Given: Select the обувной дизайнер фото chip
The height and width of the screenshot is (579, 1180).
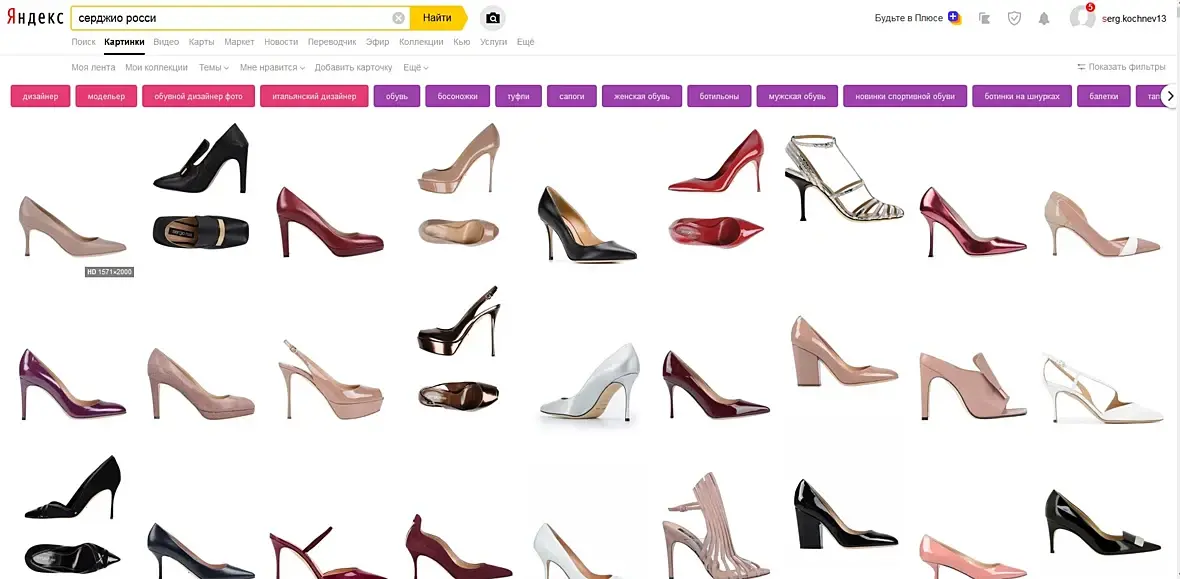Looking at the screenshot, I should 199,96.
